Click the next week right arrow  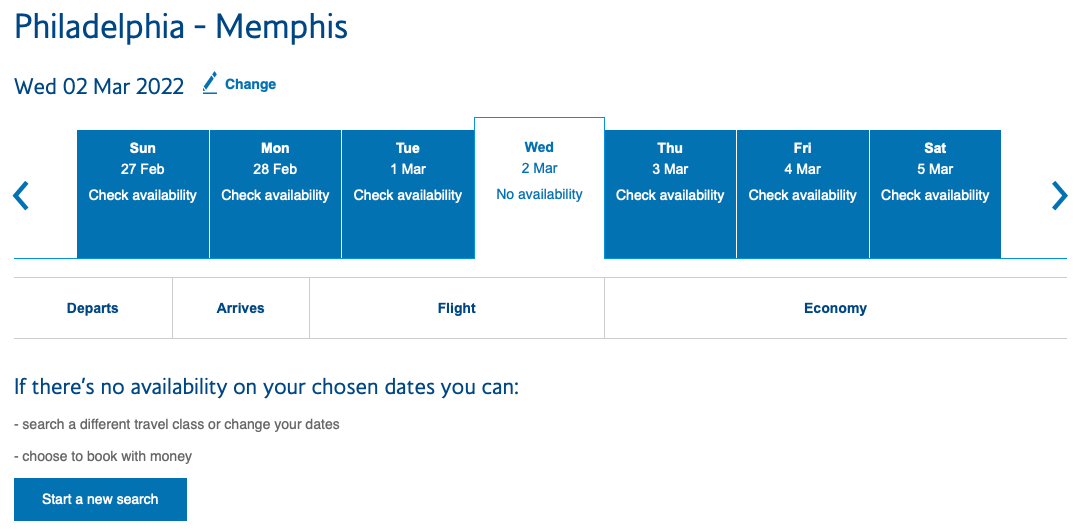pos(1059,195)
